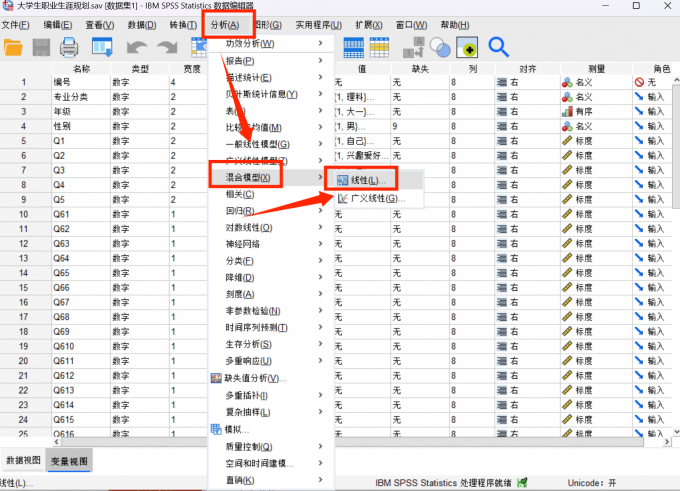Click the ordinal measure icon in row 3
Screen dimensions: 680x491
(x=567, y=111)
